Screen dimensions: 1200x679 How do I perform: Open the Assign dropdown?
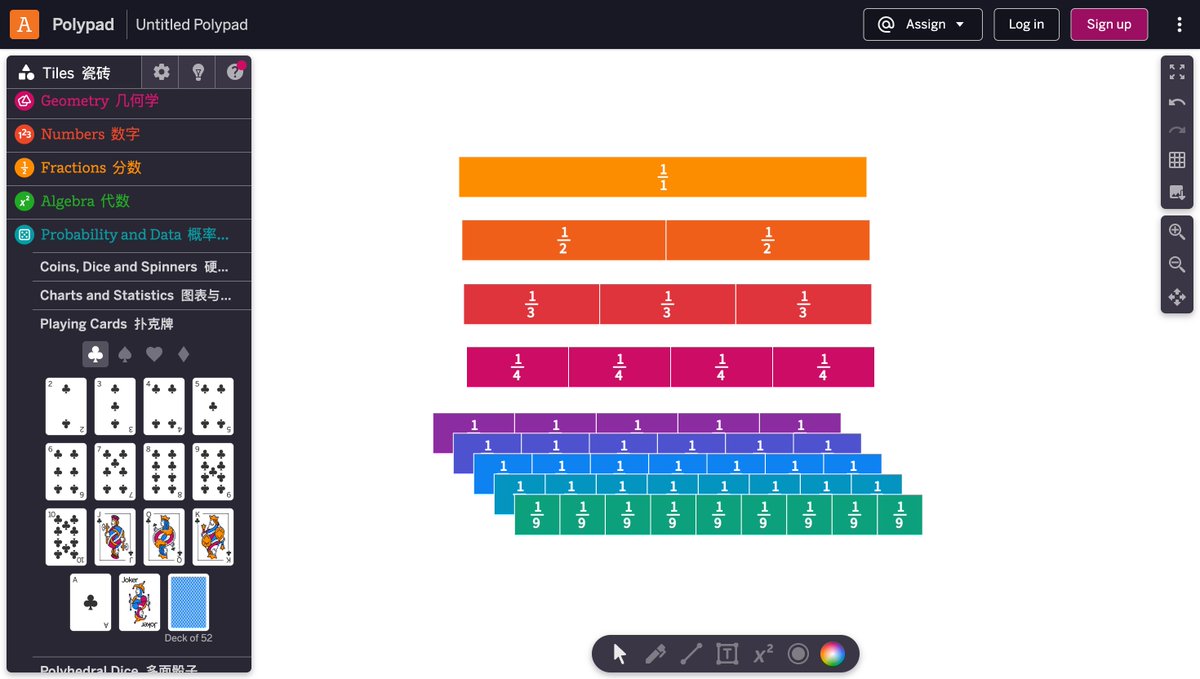click(x=923, y=24)
